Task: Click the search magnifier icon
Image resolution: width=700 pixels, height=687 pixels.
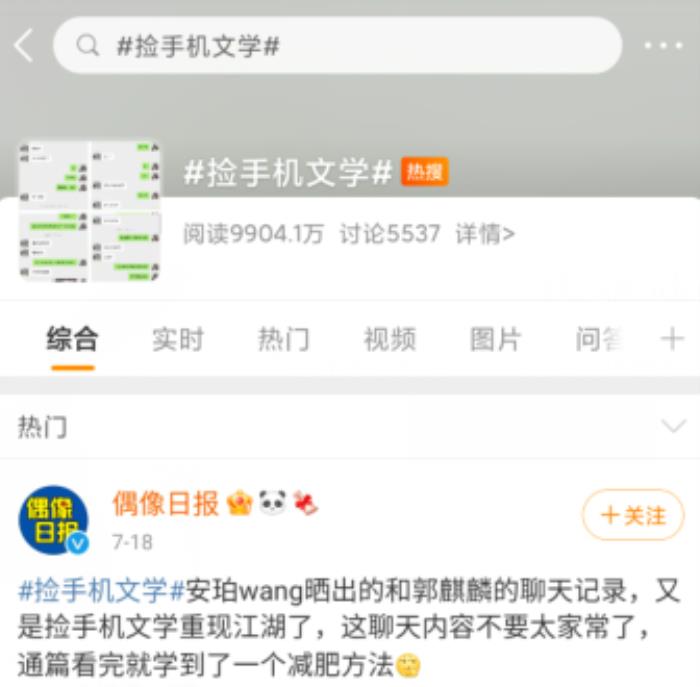Action: coord(88,45)
